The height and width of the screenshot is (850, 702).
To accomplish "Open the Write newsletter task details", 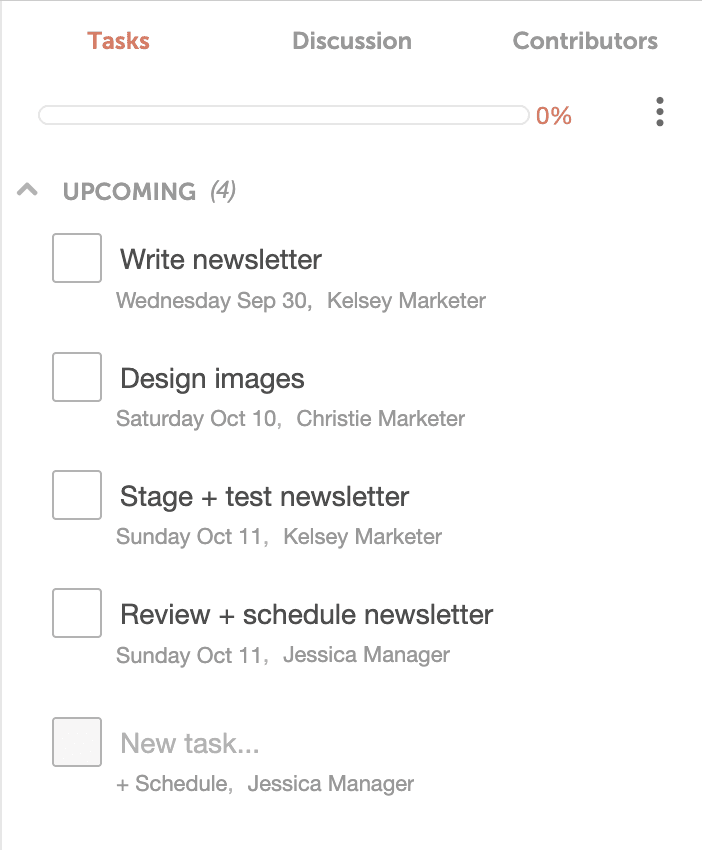I will pos(220,259).
